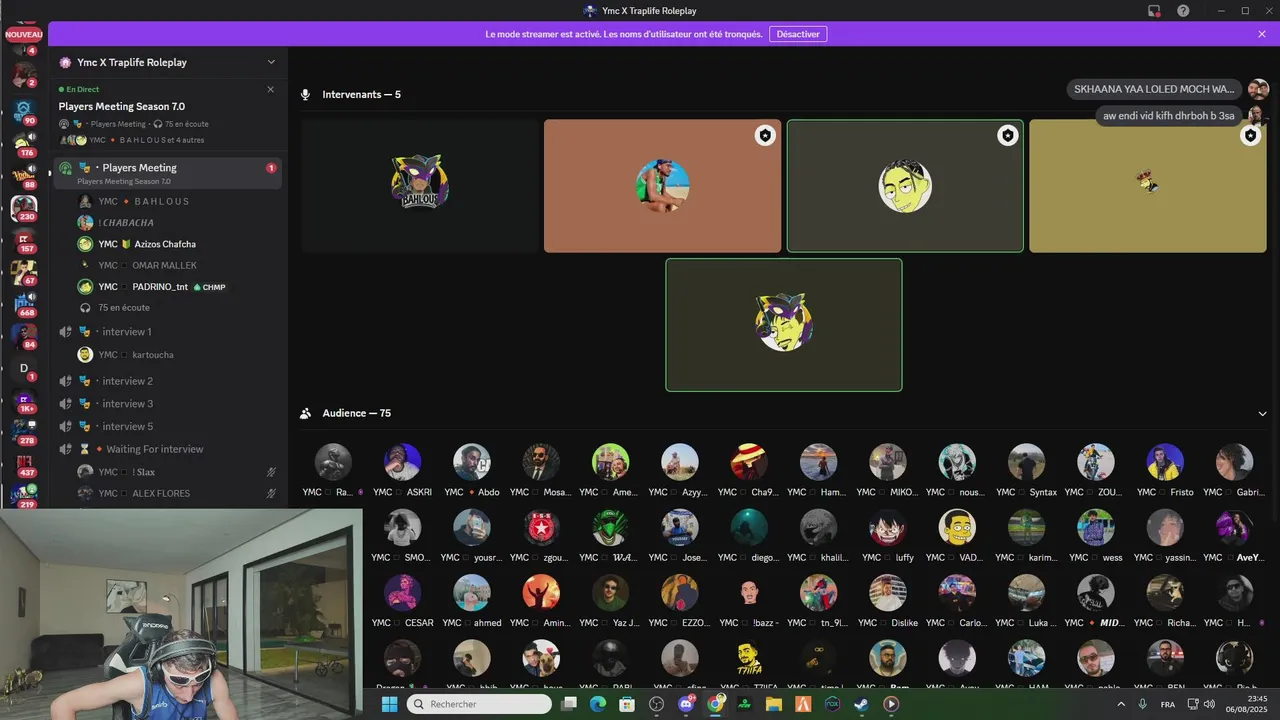Click the '75 en écoute' listeners row
The width and height of the screenshot is (1280, 720).
[x=177, y=308]
